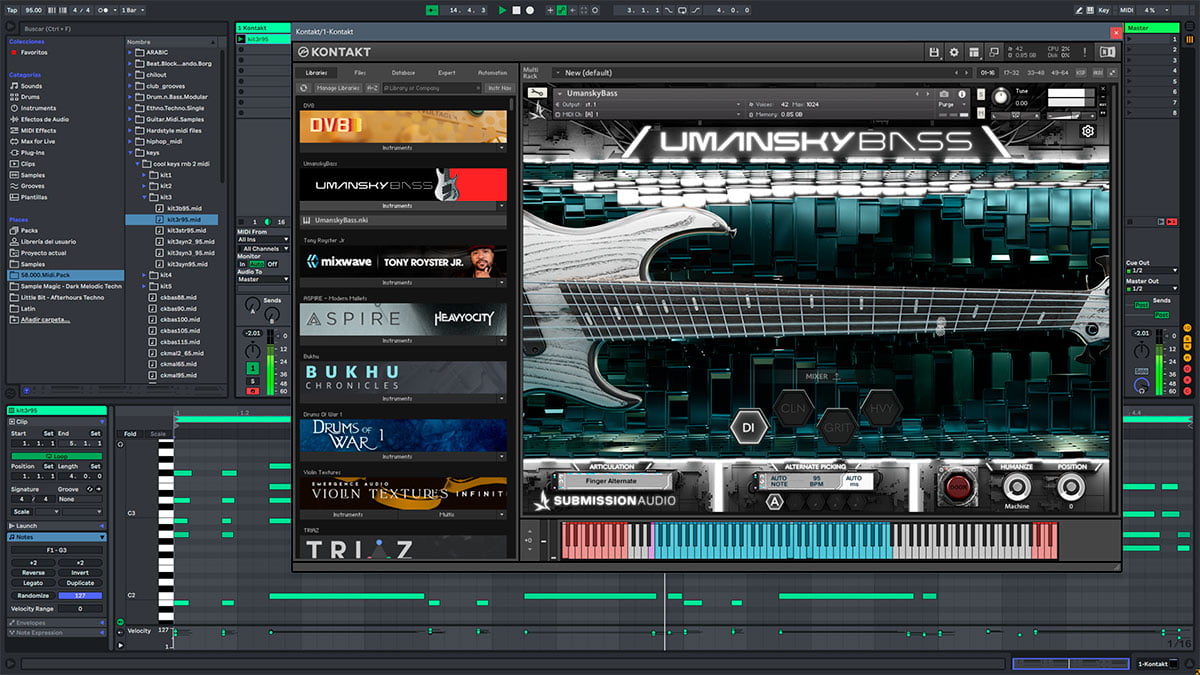The image size is (1200, 675).
Task: Click the Humanize knob
Action: pyautogui.click(x=1017, y=487)
